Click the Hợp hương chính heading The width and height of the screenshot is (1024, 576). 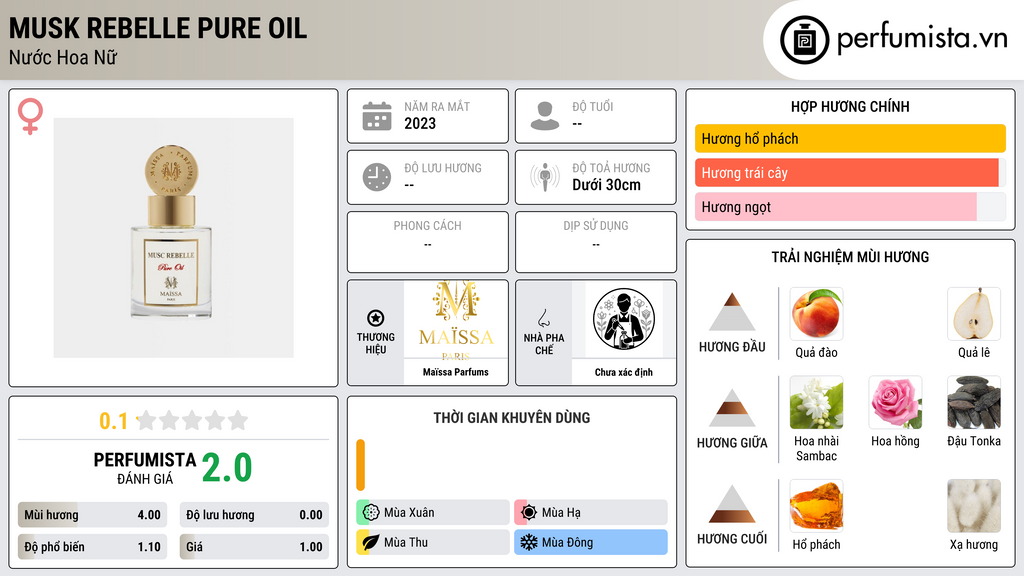click(850, 106)
